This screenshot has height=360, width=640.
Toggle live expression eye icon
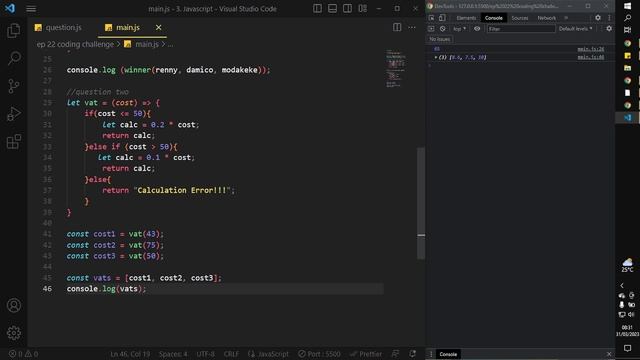point(477,29)
